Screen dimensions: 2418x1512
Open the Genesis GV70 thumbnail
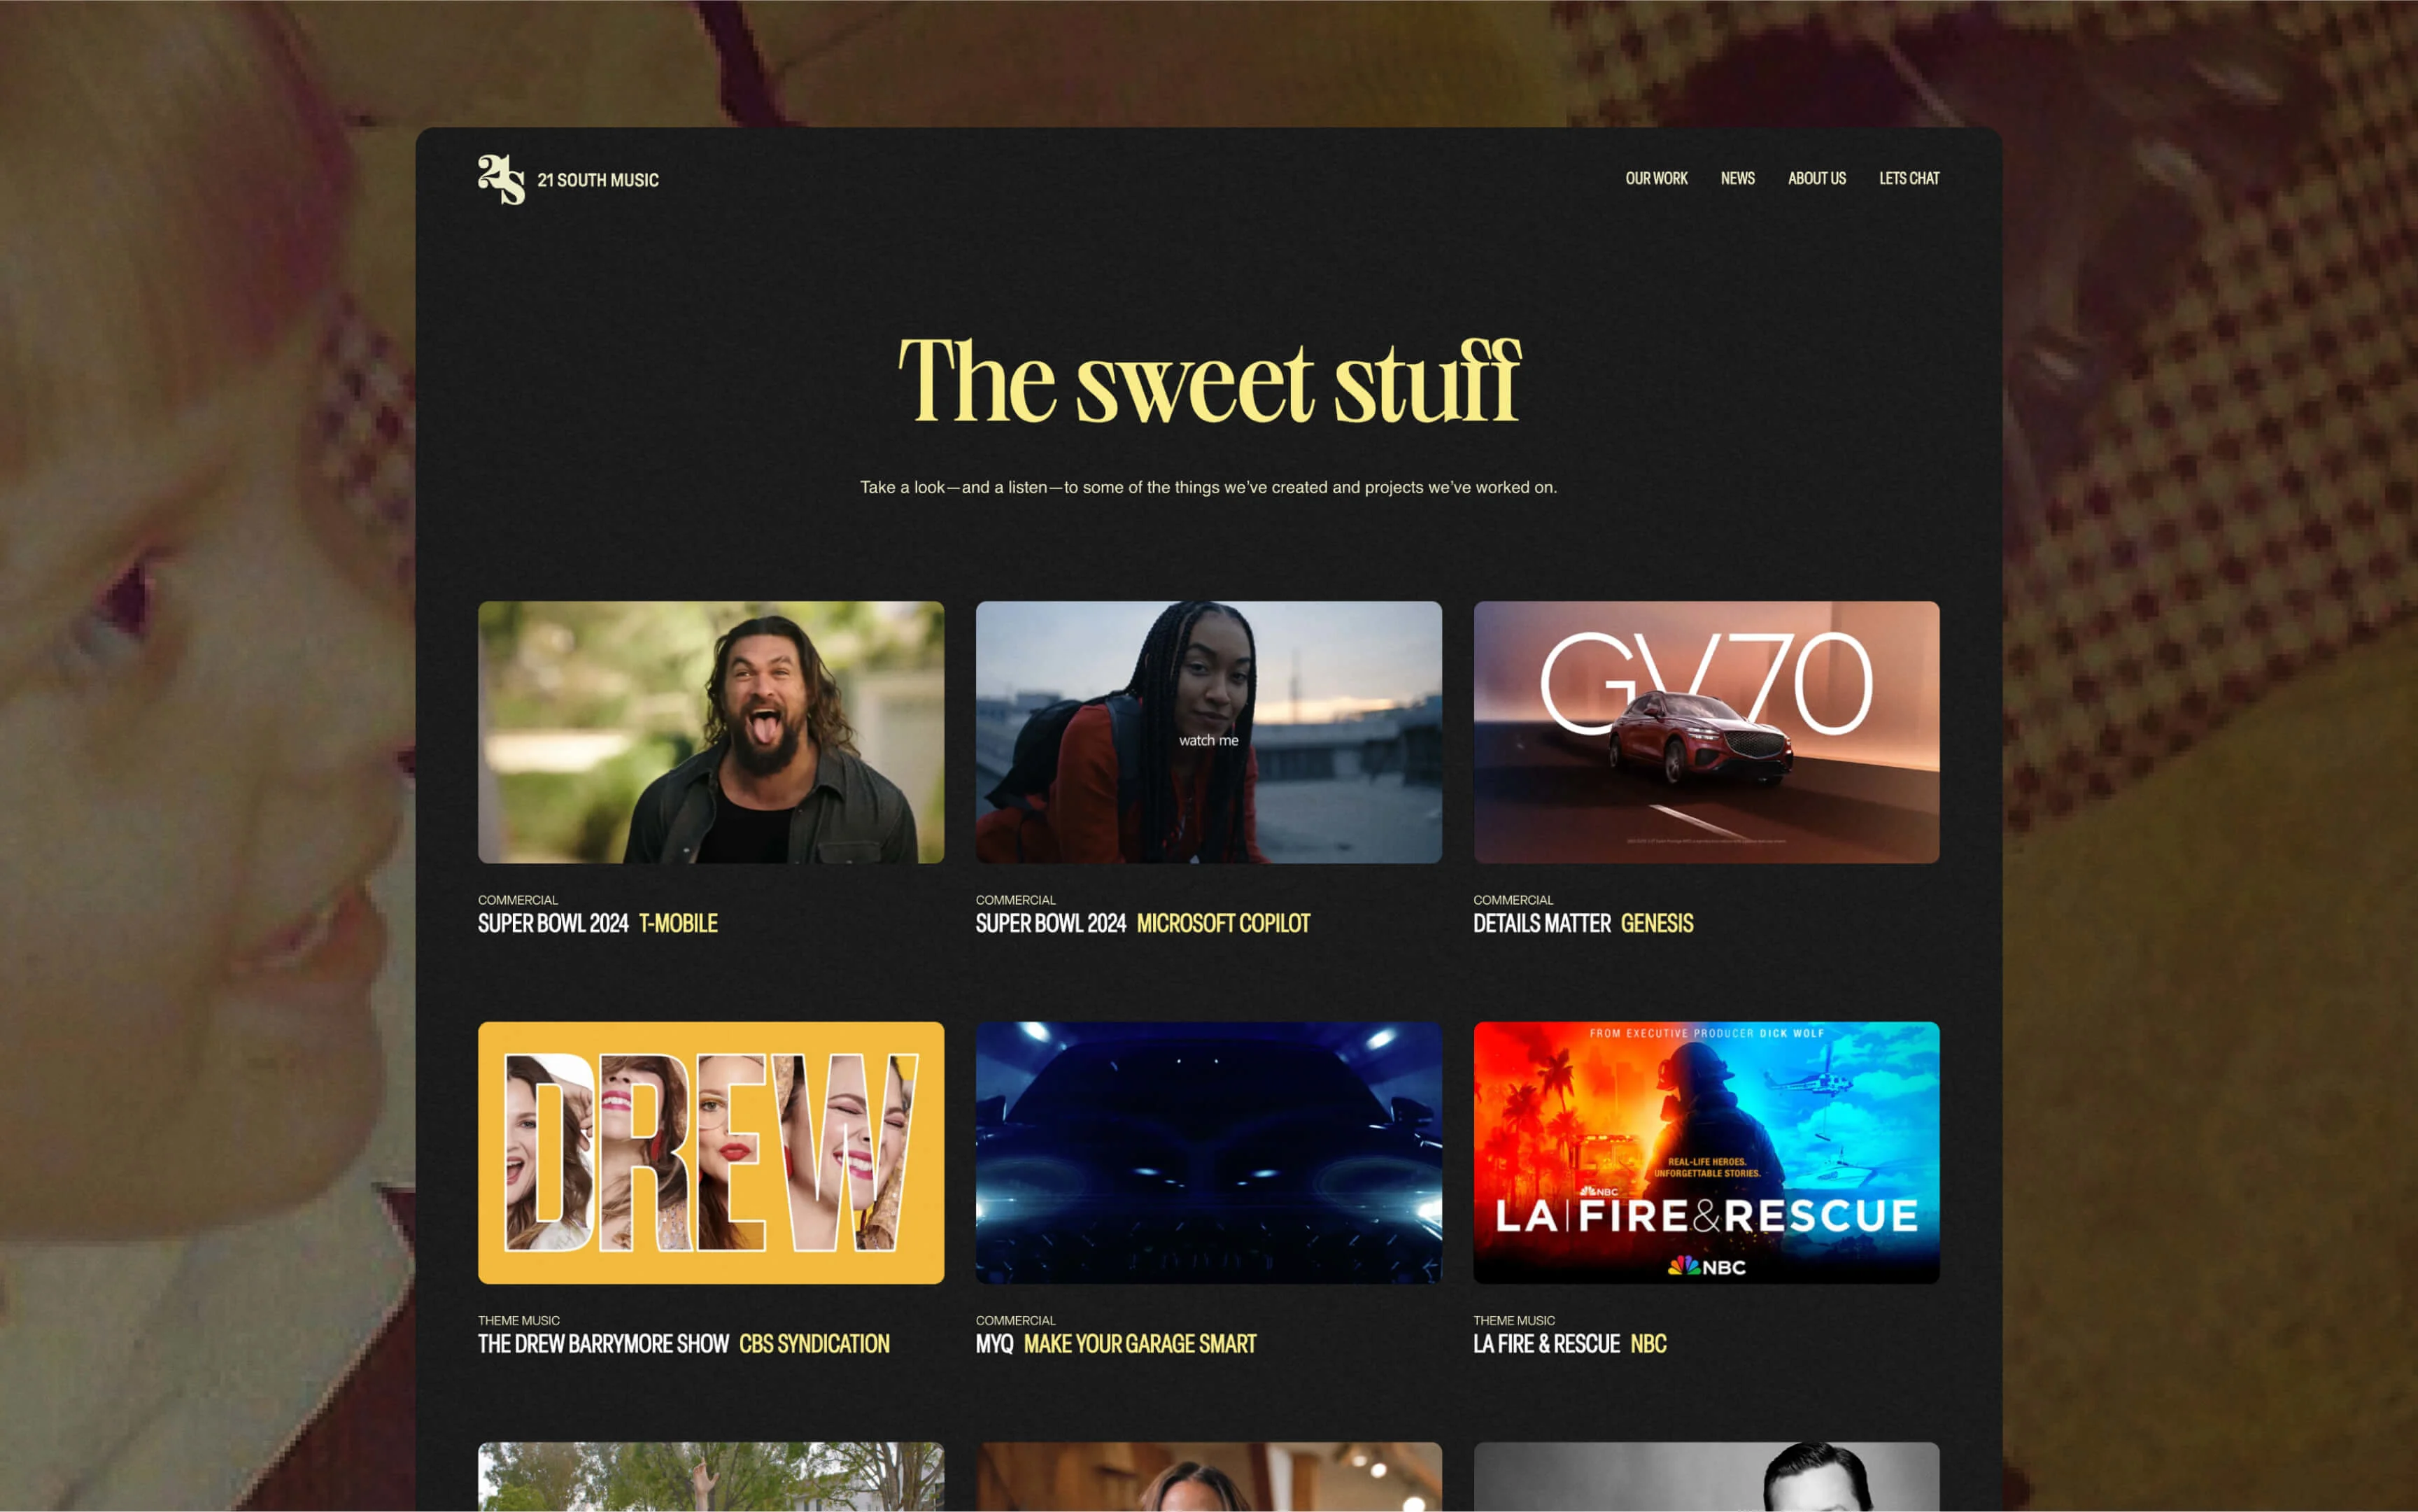[x=1706, y=732]
